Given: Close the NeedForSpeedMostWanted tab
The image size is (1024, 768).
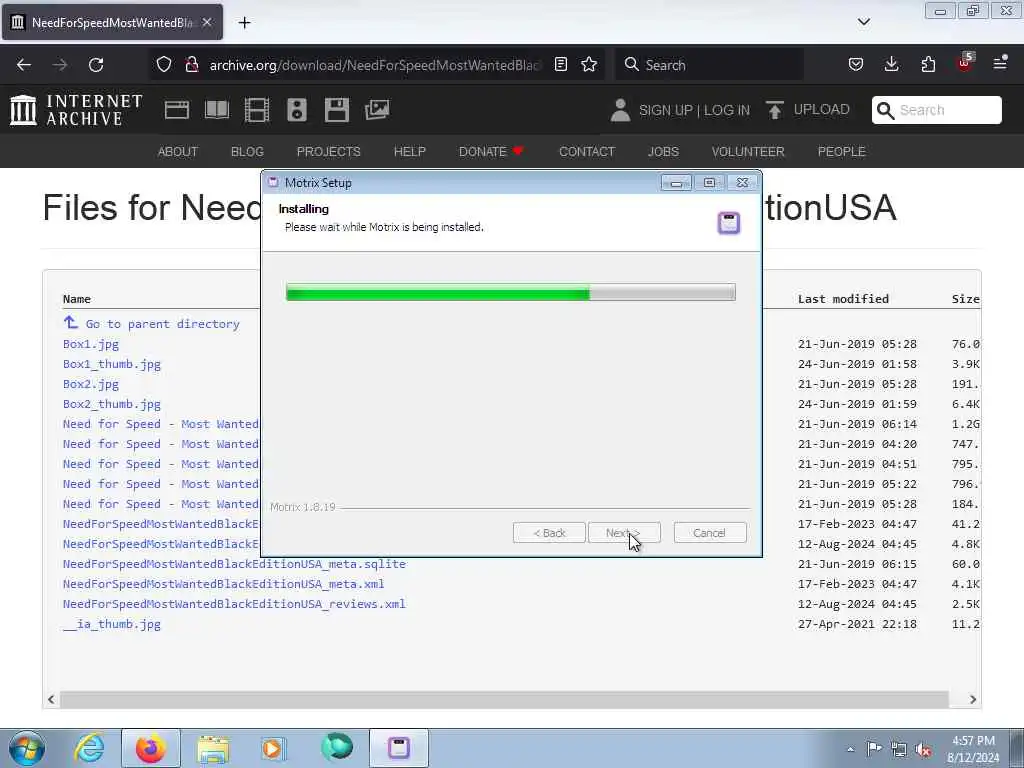Looking at the screenshot, I should (206, 22).
